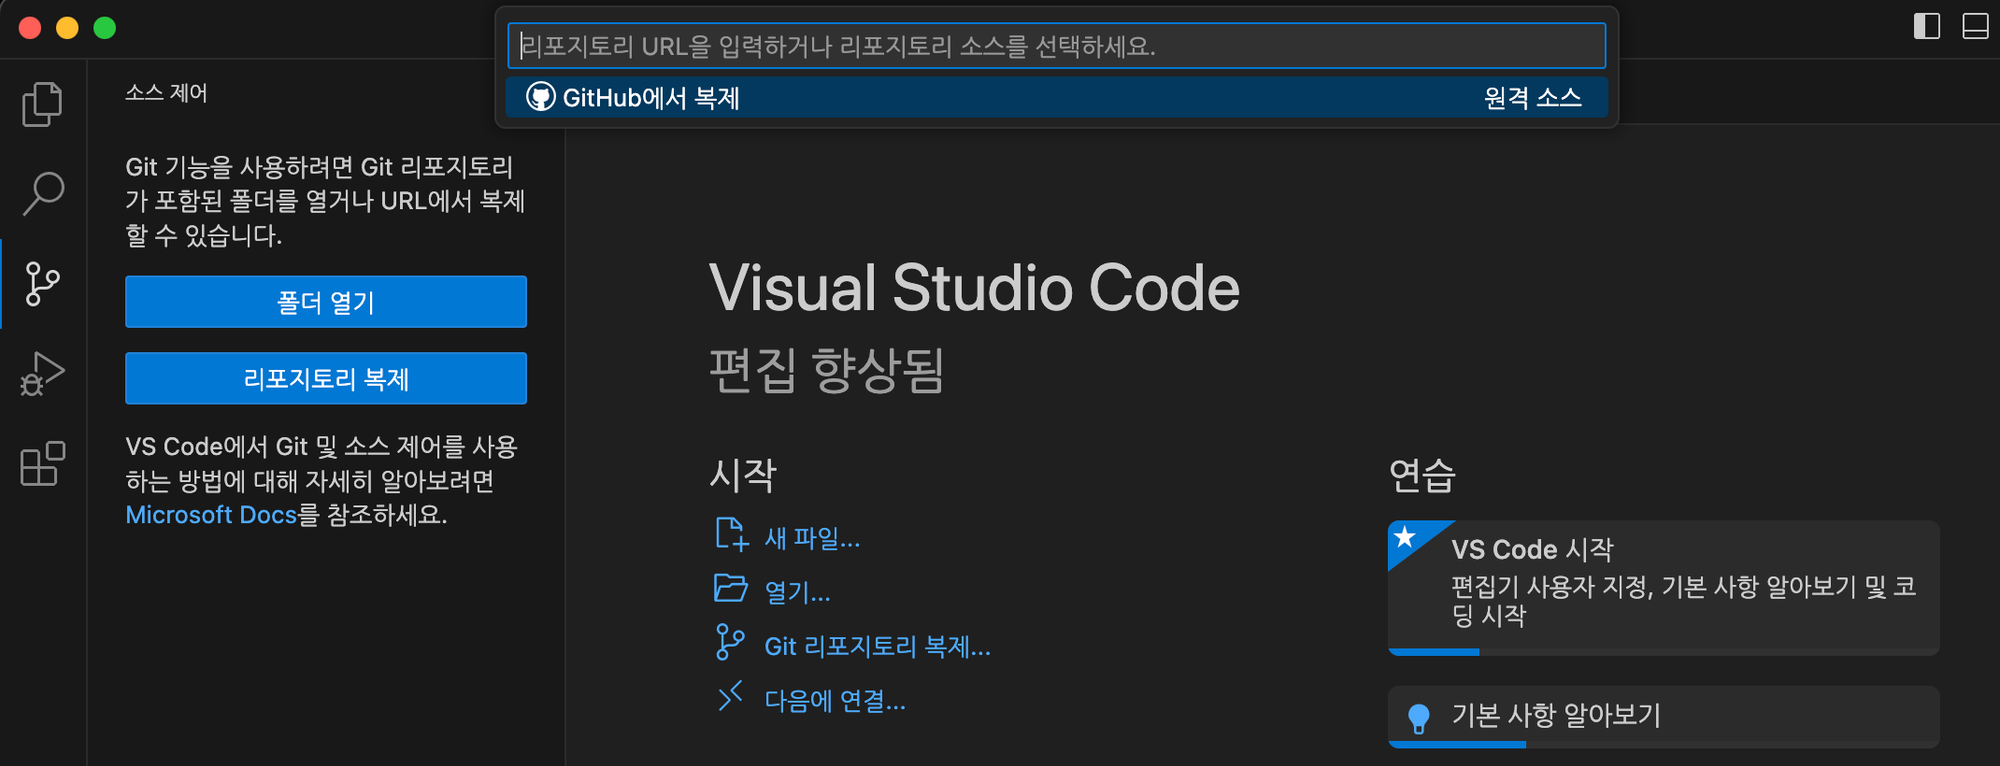Click '다음에 연결...' link

tap(835, 701)
